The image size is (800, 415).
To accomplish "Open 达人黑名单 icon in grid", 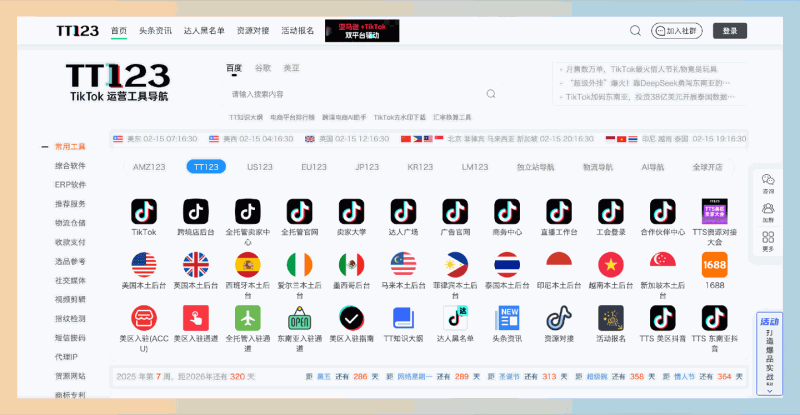I will click(455, 318).
